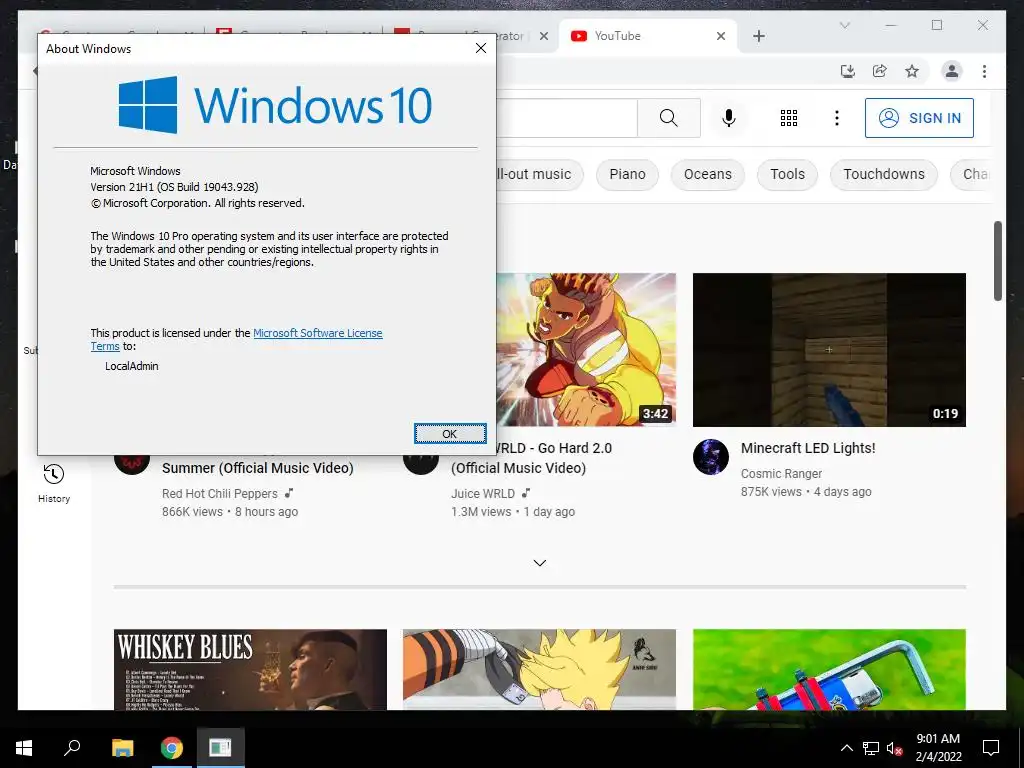Open the Windows Start menu
The image size is (1024, 768).
pyautogui.click(x=24, y=748)
